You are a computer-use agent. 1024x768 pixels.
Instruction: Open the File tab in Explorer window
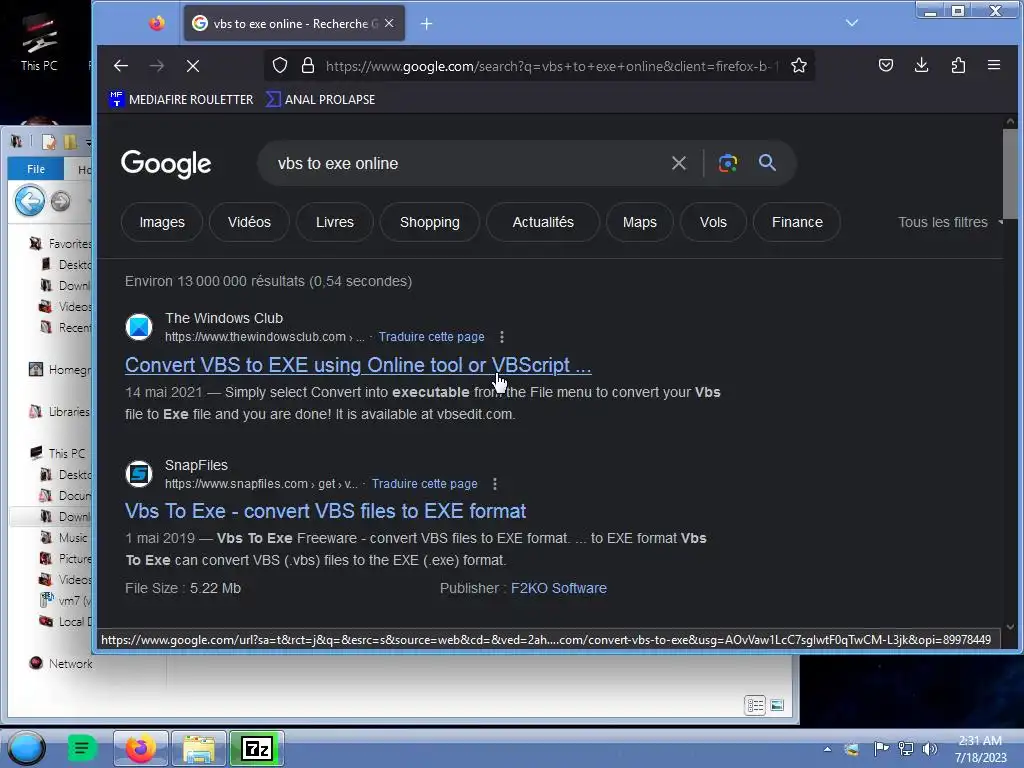[36, 169]
